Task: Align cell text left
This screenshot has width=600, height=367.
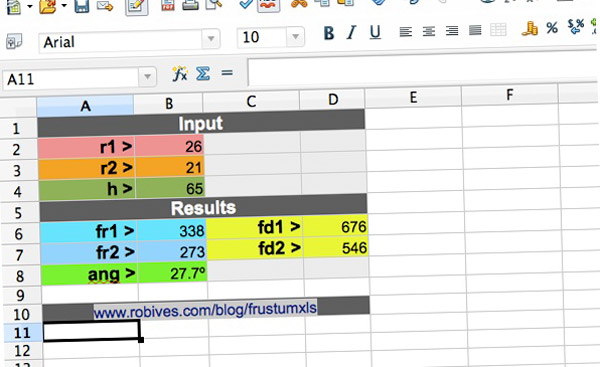Action: pos(406,31)
